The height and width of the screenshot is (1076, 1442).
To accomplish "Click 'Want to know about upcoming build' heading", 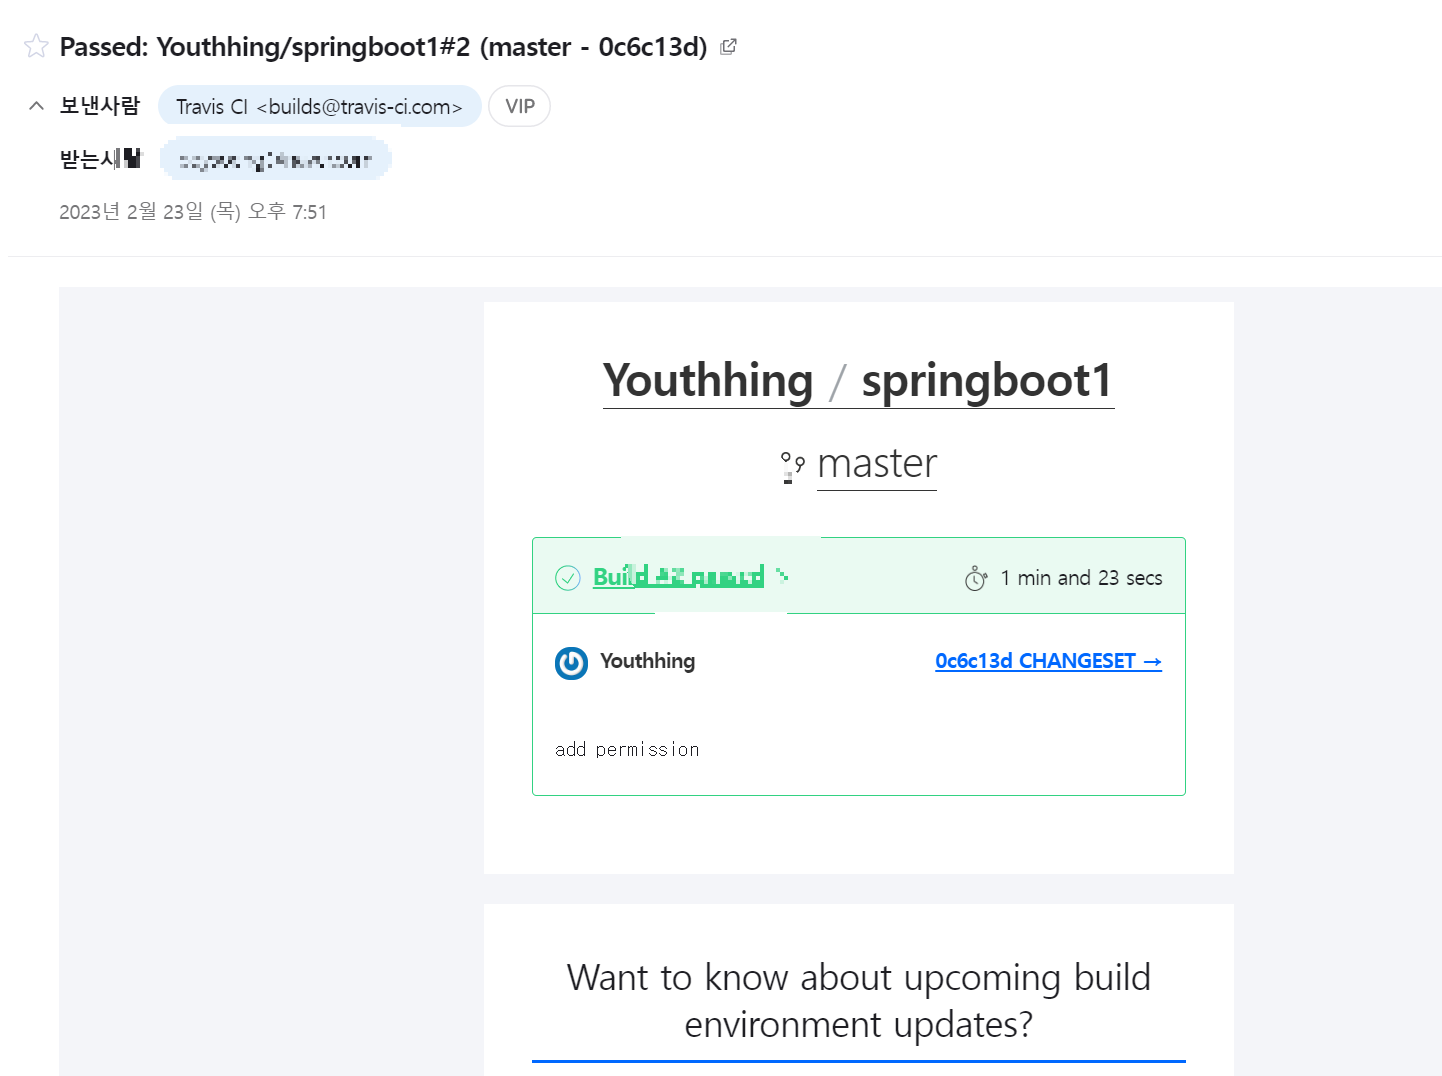I will [859, 1000].
